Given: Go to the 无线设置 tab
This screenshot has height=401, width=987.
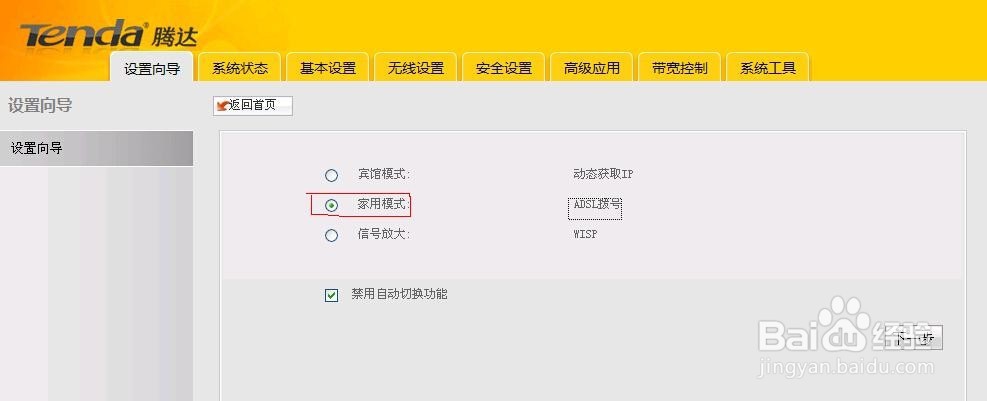Looking at the screenshot, I should click(x=415, y=67).
